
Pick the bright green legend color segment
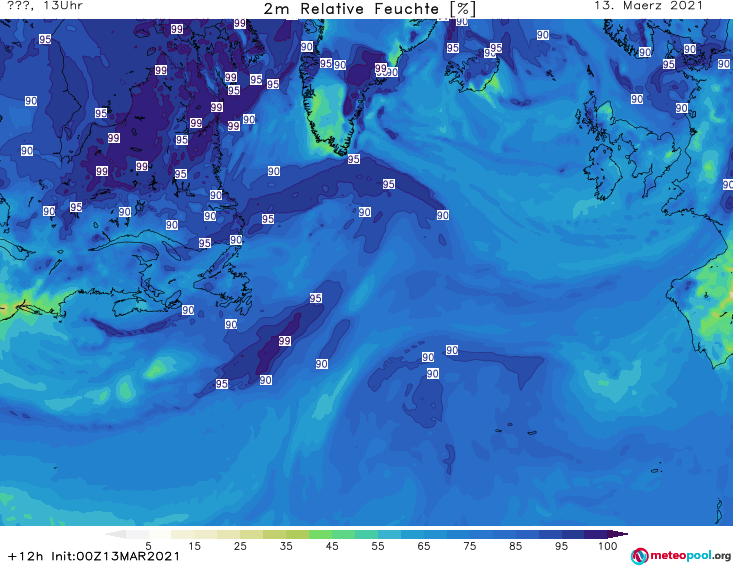[320, 534]
